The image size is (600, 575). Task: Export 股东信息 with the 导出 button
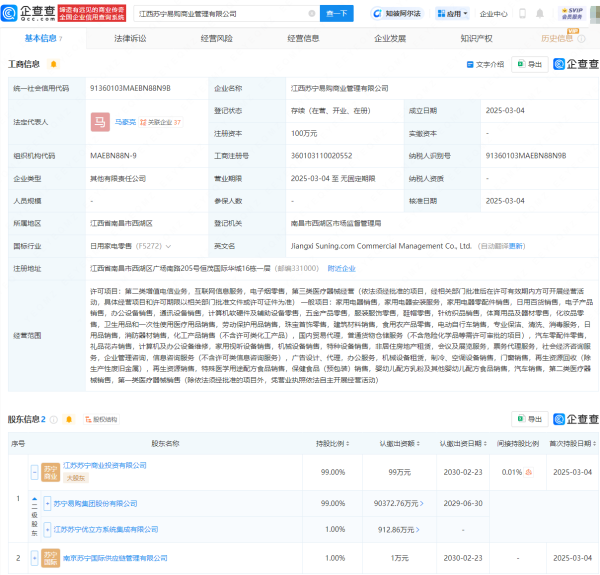coord(530,417)
